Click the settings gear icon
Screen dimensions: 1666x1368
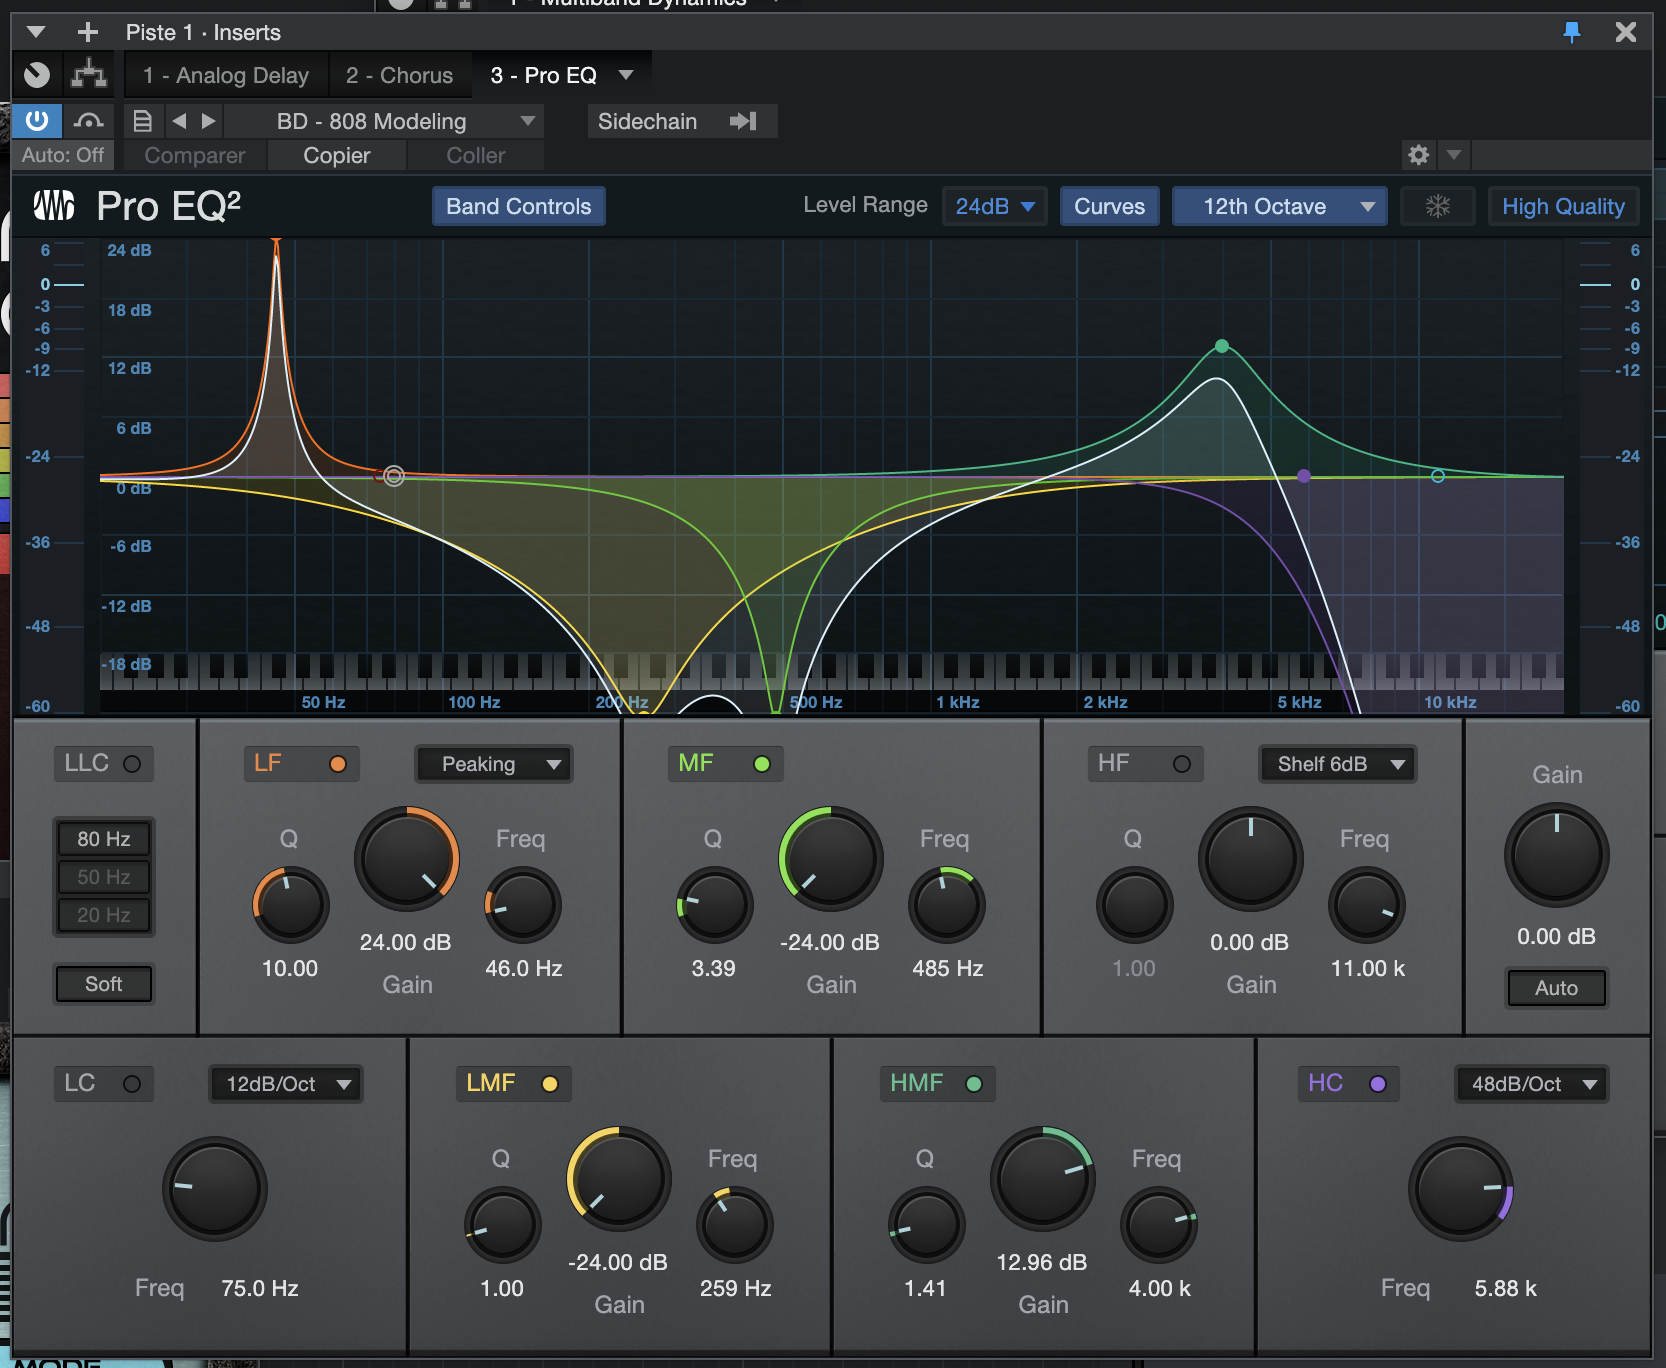(x=1418, y=155)
